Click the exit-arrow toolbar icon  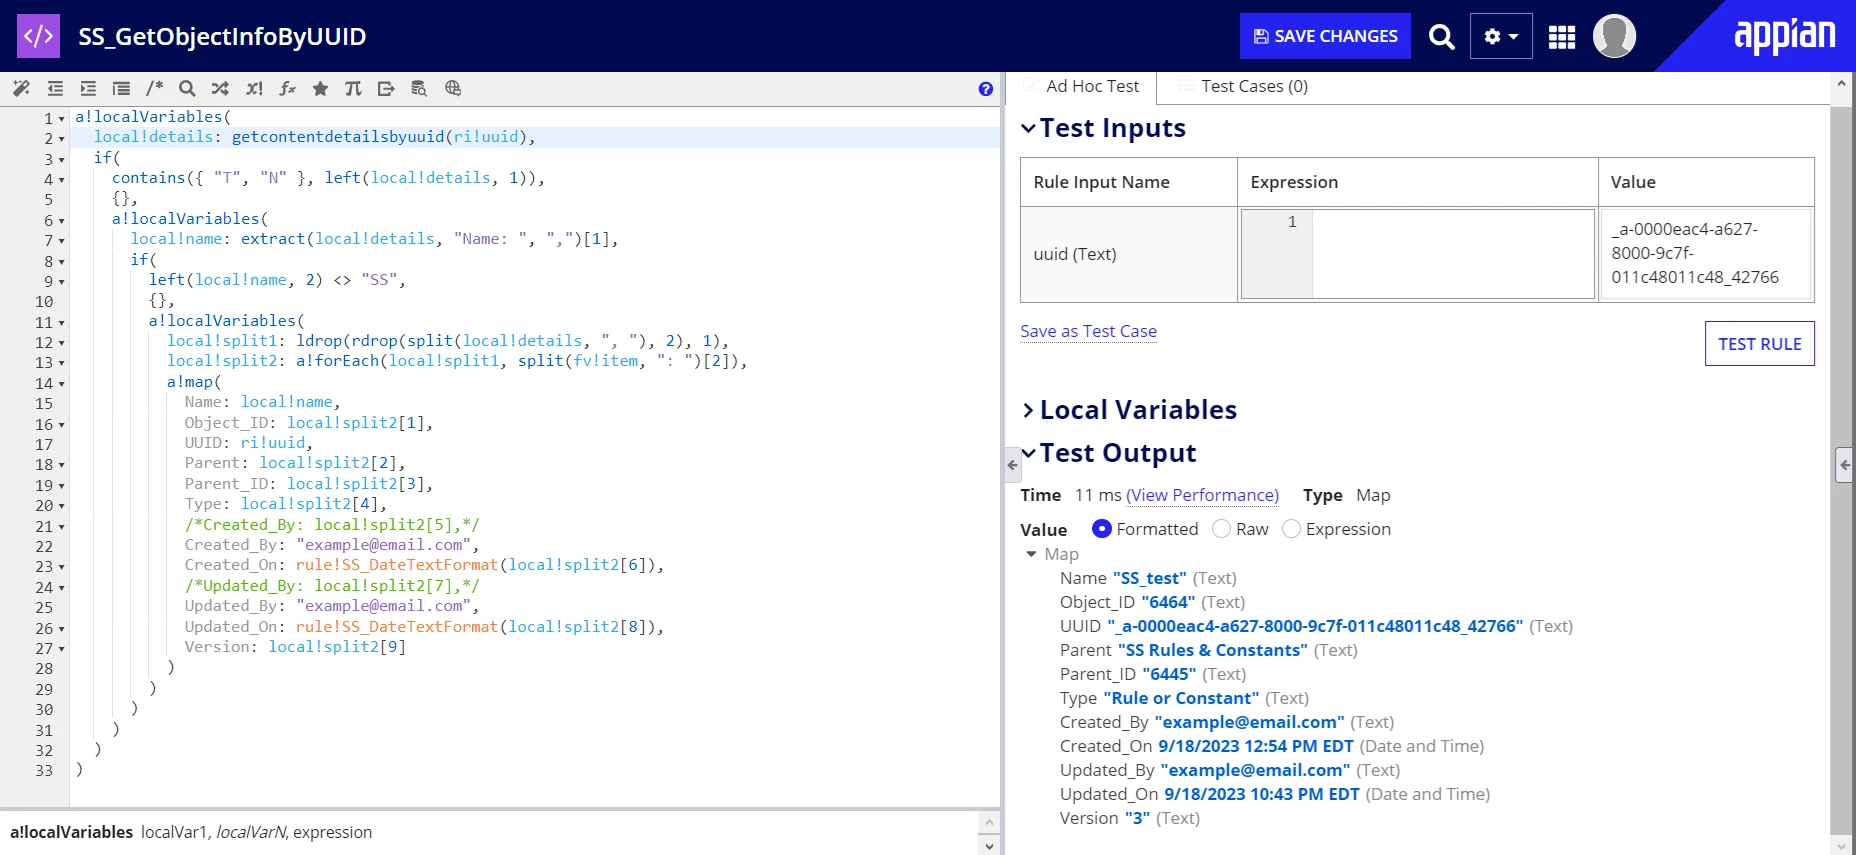(386, 88)
